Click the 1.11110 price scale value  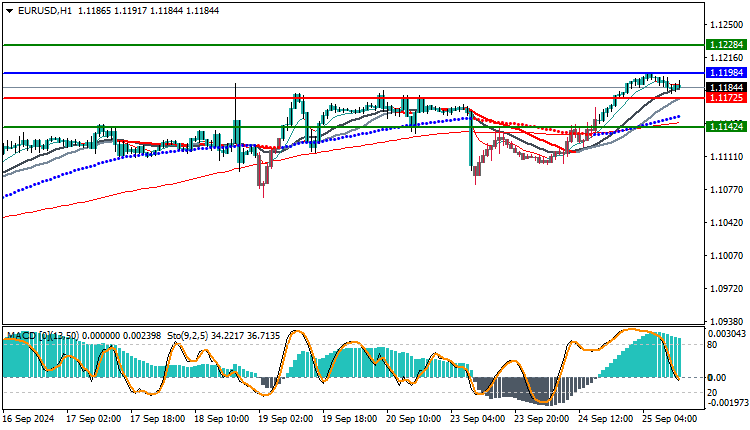(x=727, y=157)
